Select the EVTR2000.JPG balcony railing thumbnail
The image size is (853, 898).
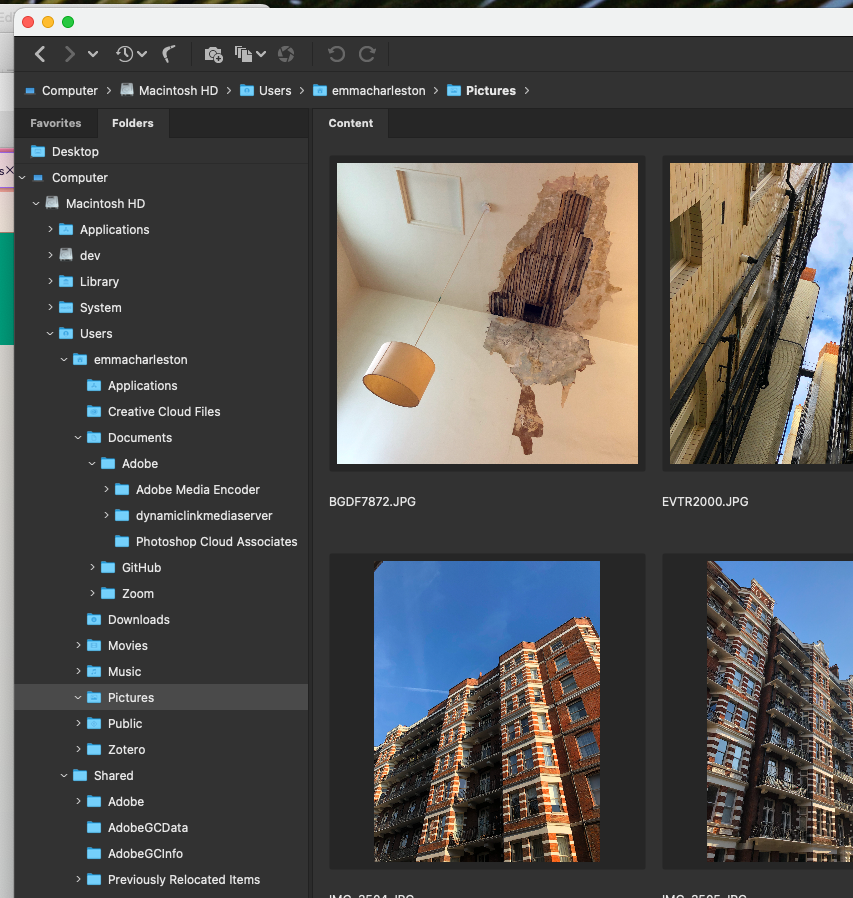(761, 313)
